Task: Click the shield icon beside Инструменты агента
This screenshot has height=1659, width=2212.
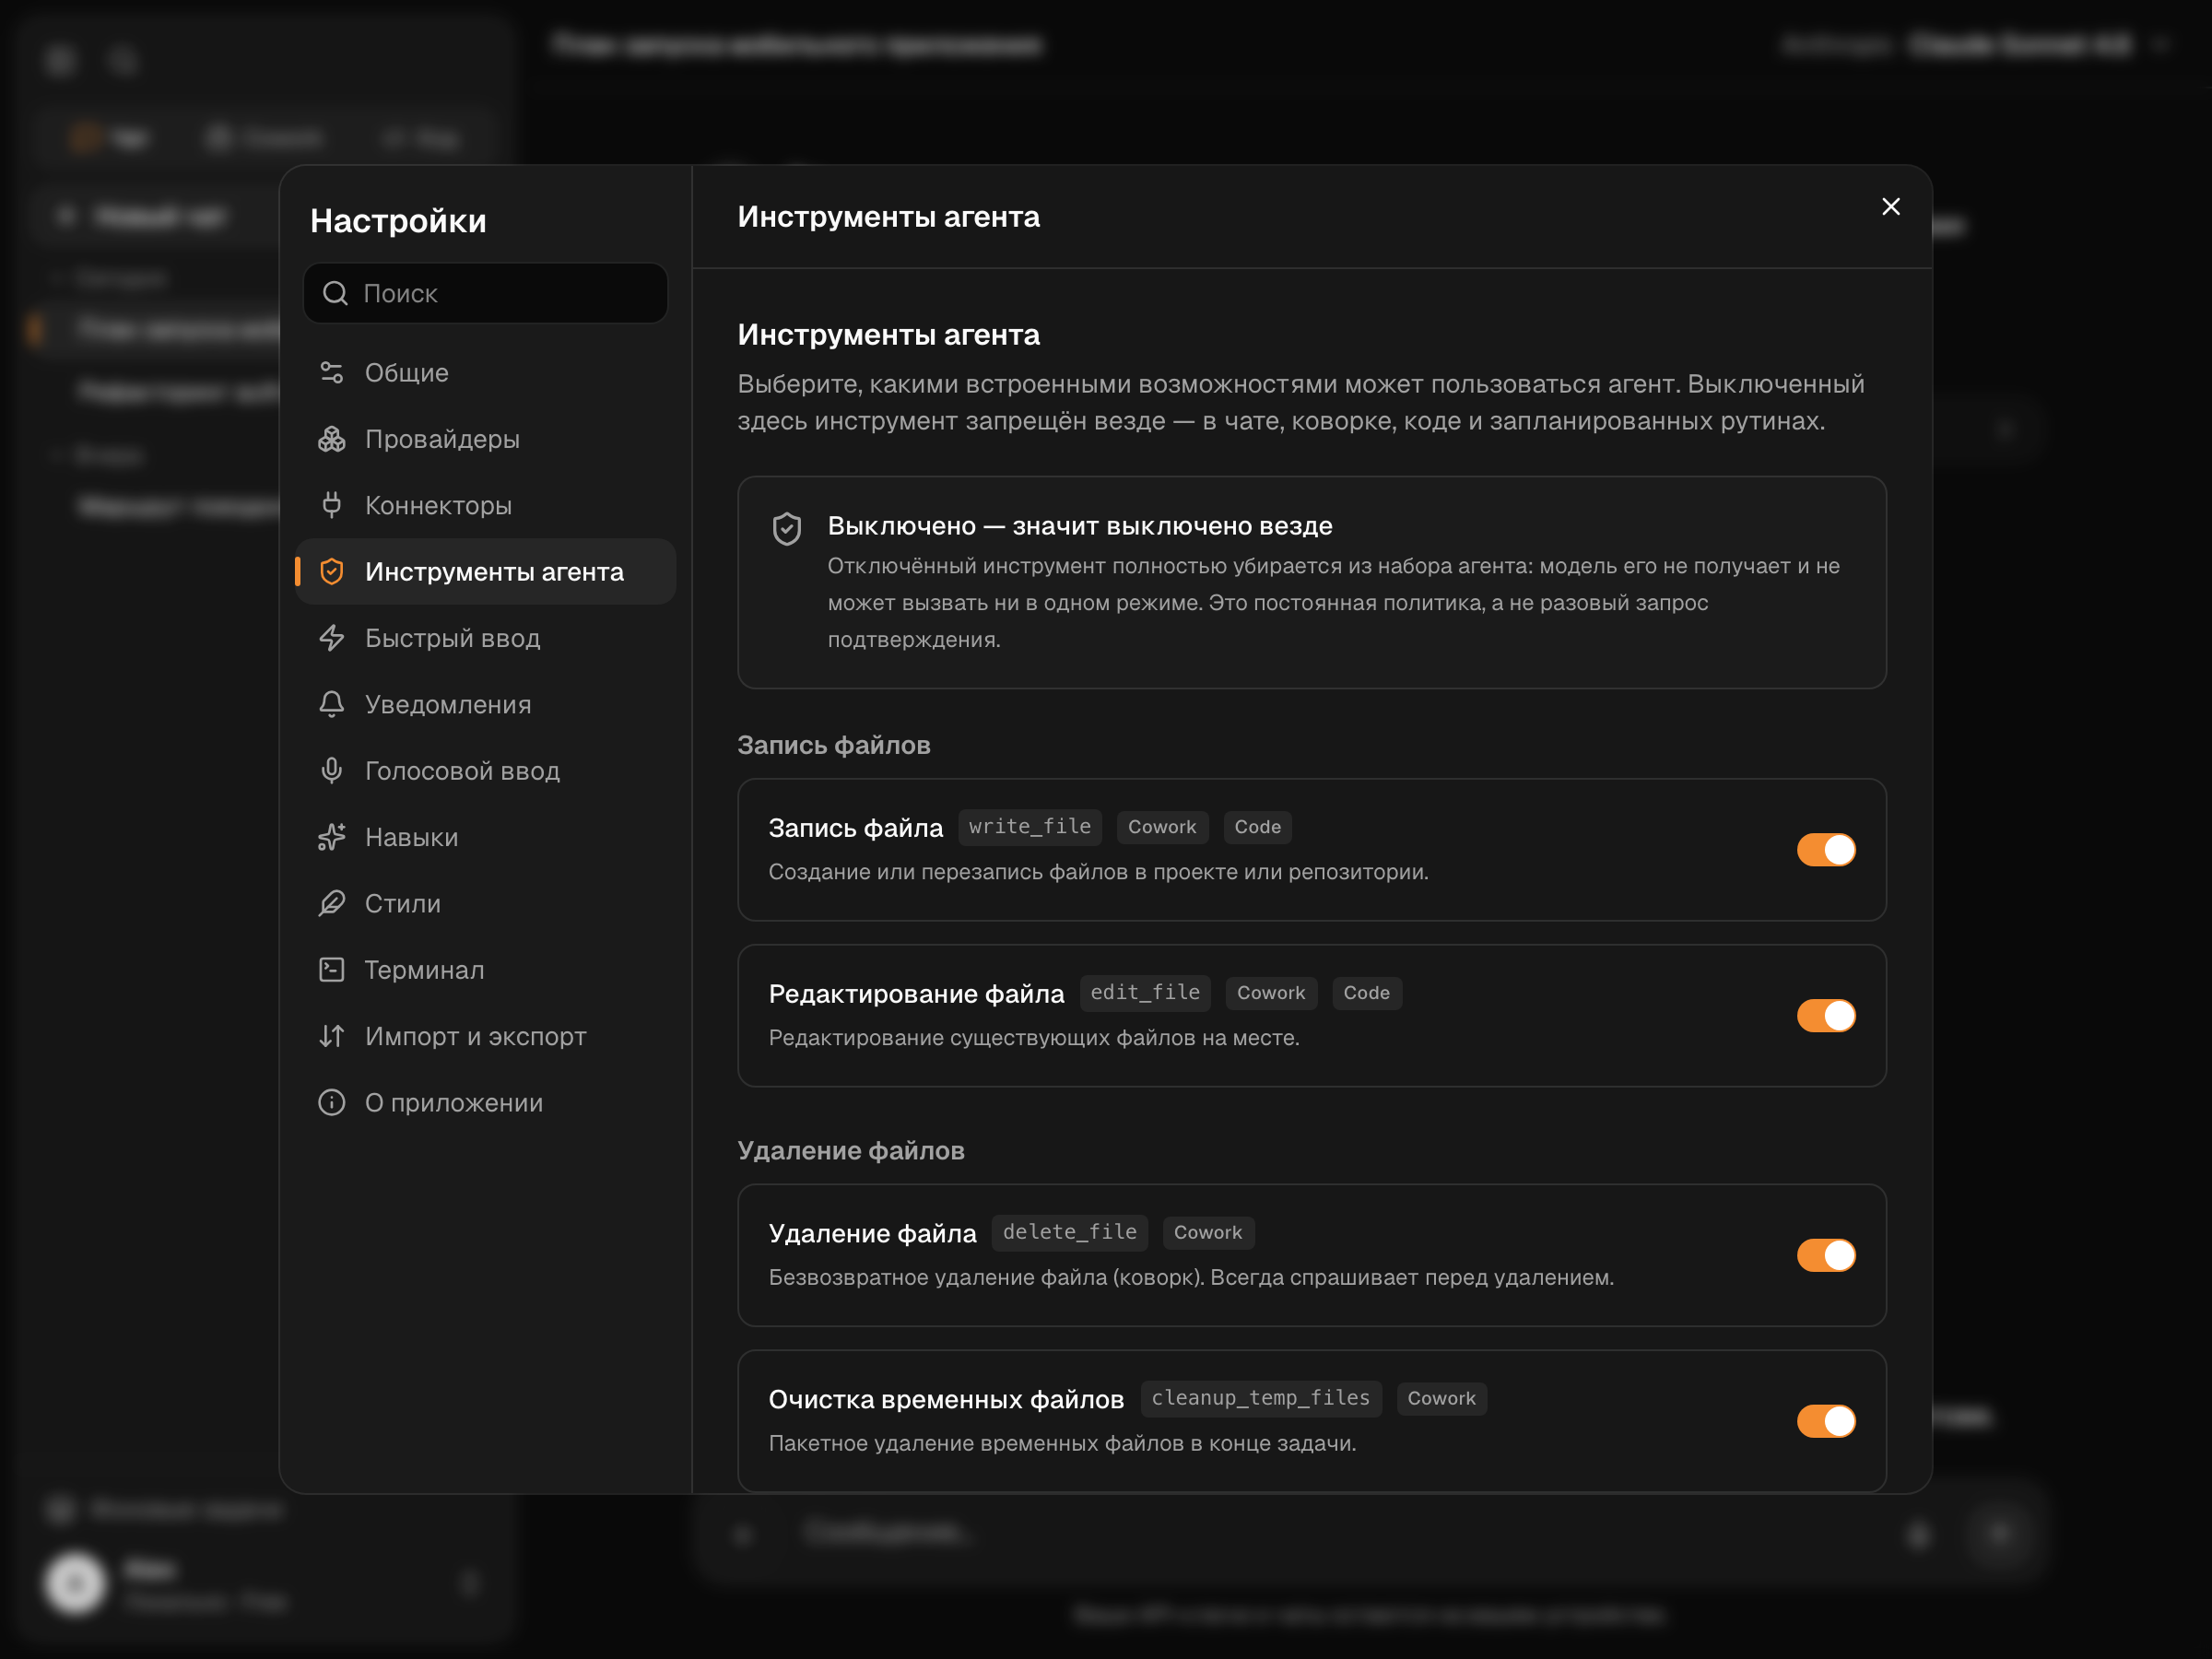Action: tap(332, 571)
